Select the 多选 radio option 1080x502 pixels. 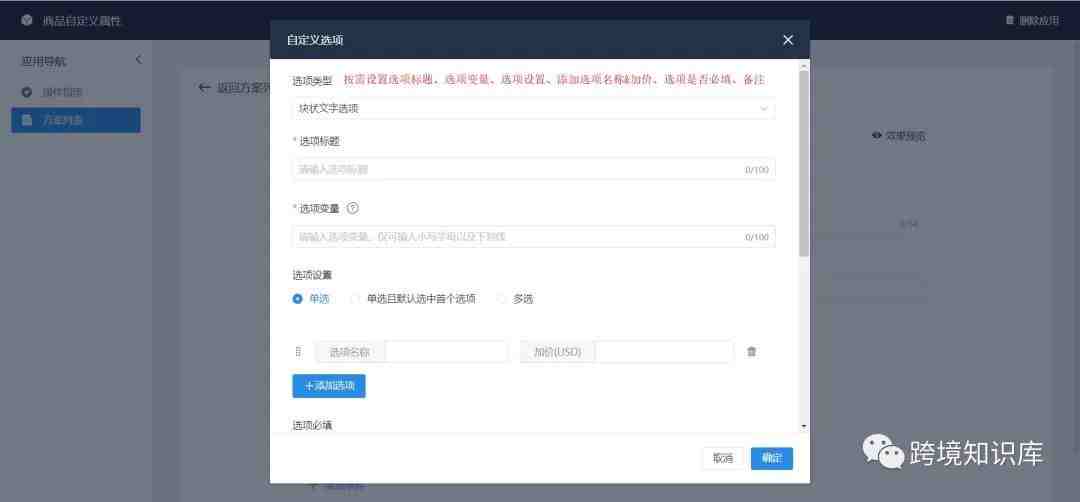pos(501,299)
